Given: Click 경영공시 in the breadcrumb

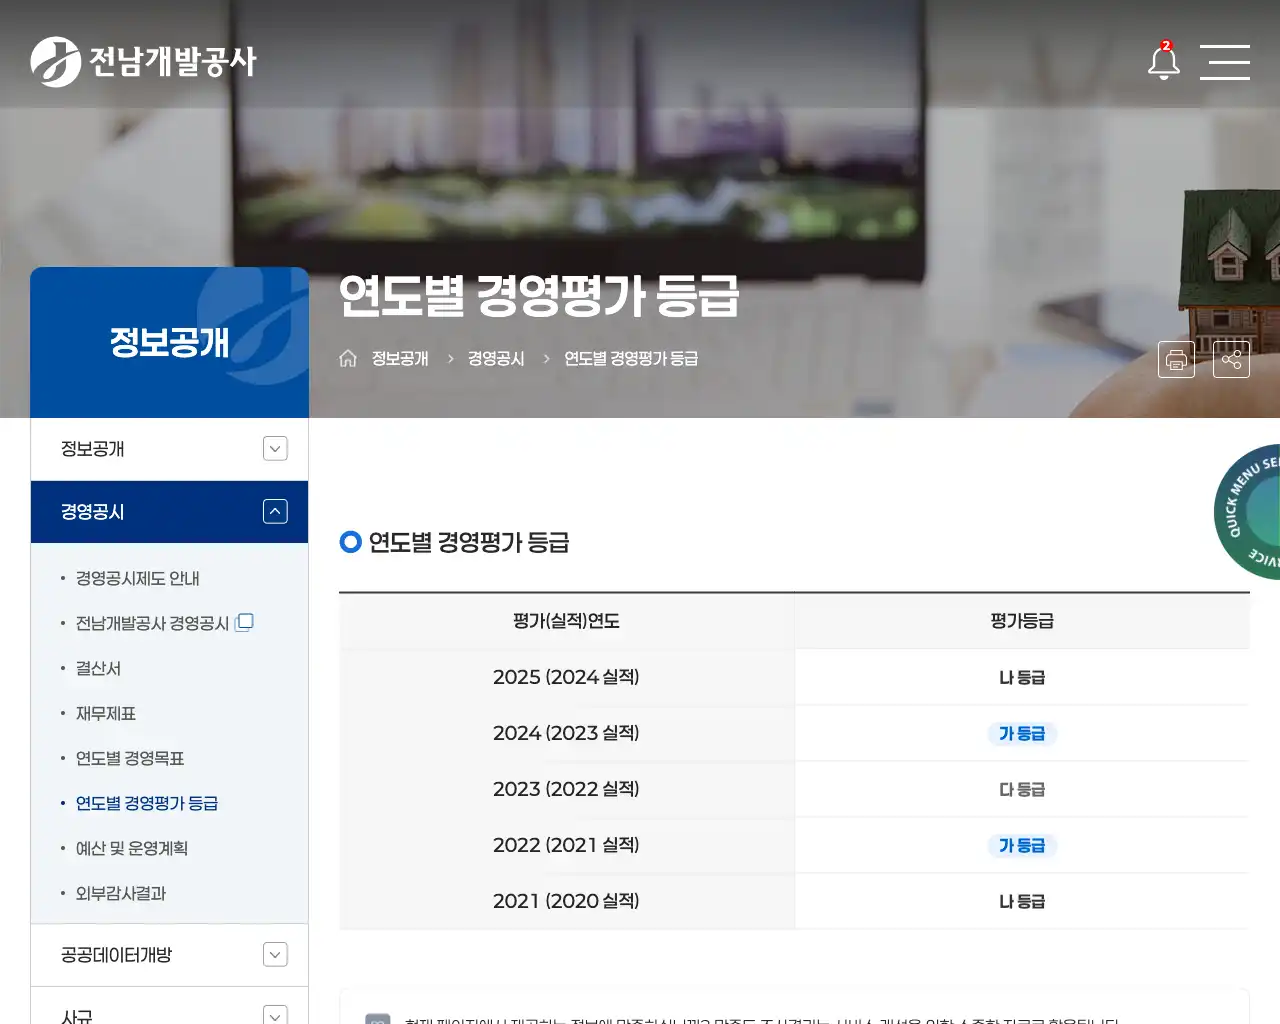Looking at the screenshot, I should (x=496, y=358).
